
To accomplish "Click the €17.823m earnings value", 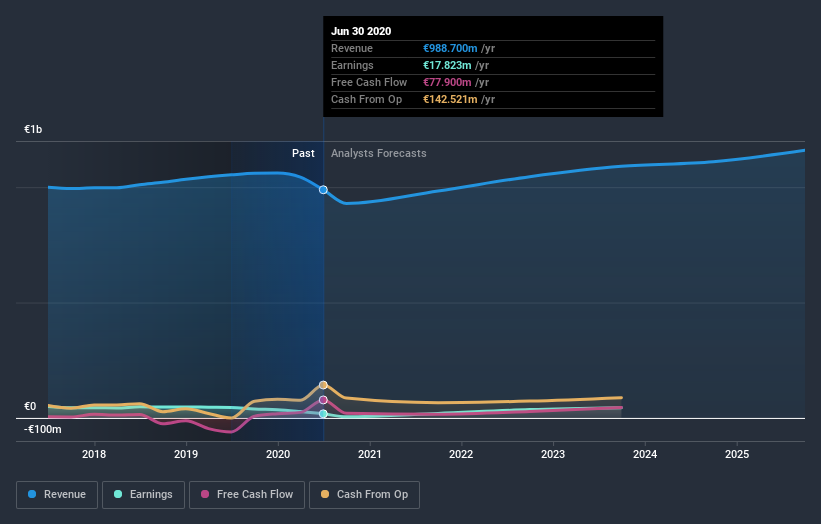I will 447,65.
